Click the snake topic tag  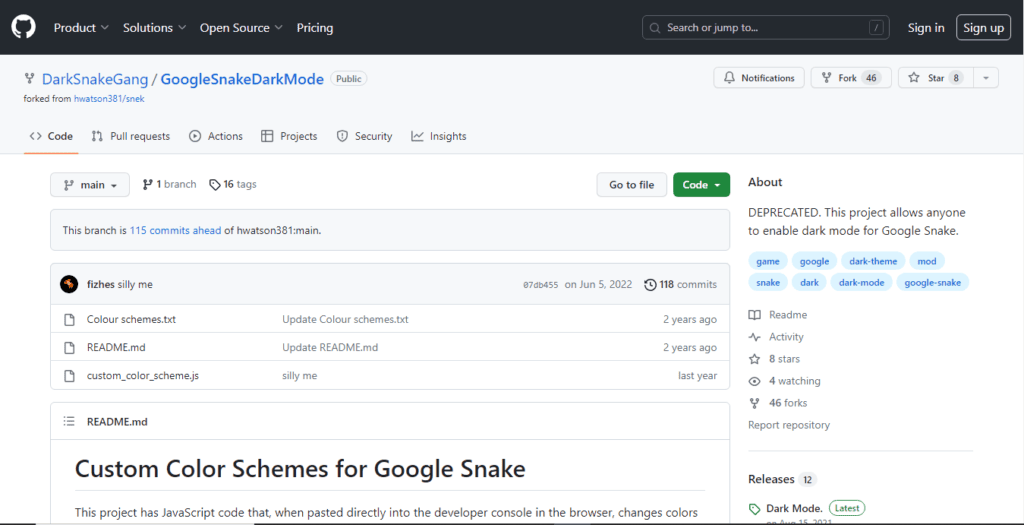(x=768, y=282)
